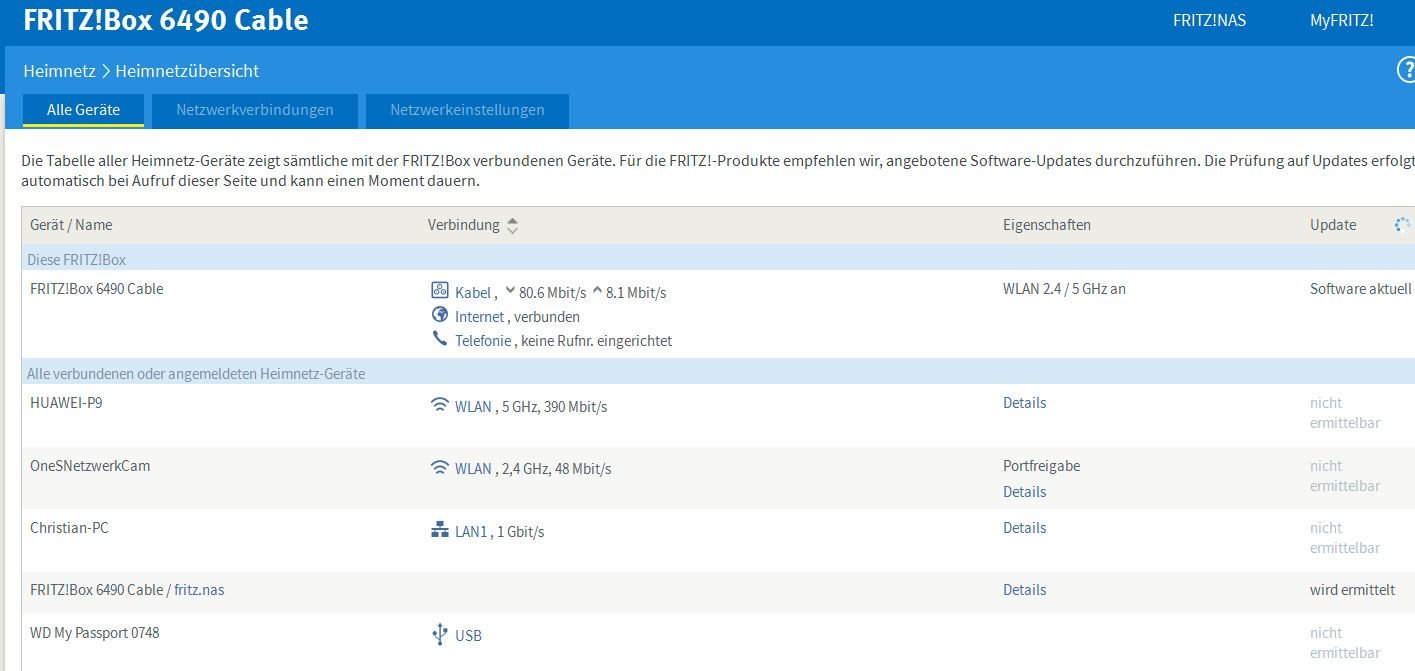The image size is (1415, 671).
Task: Click WD My Passport 0748 name
Action: click(95, 633)
